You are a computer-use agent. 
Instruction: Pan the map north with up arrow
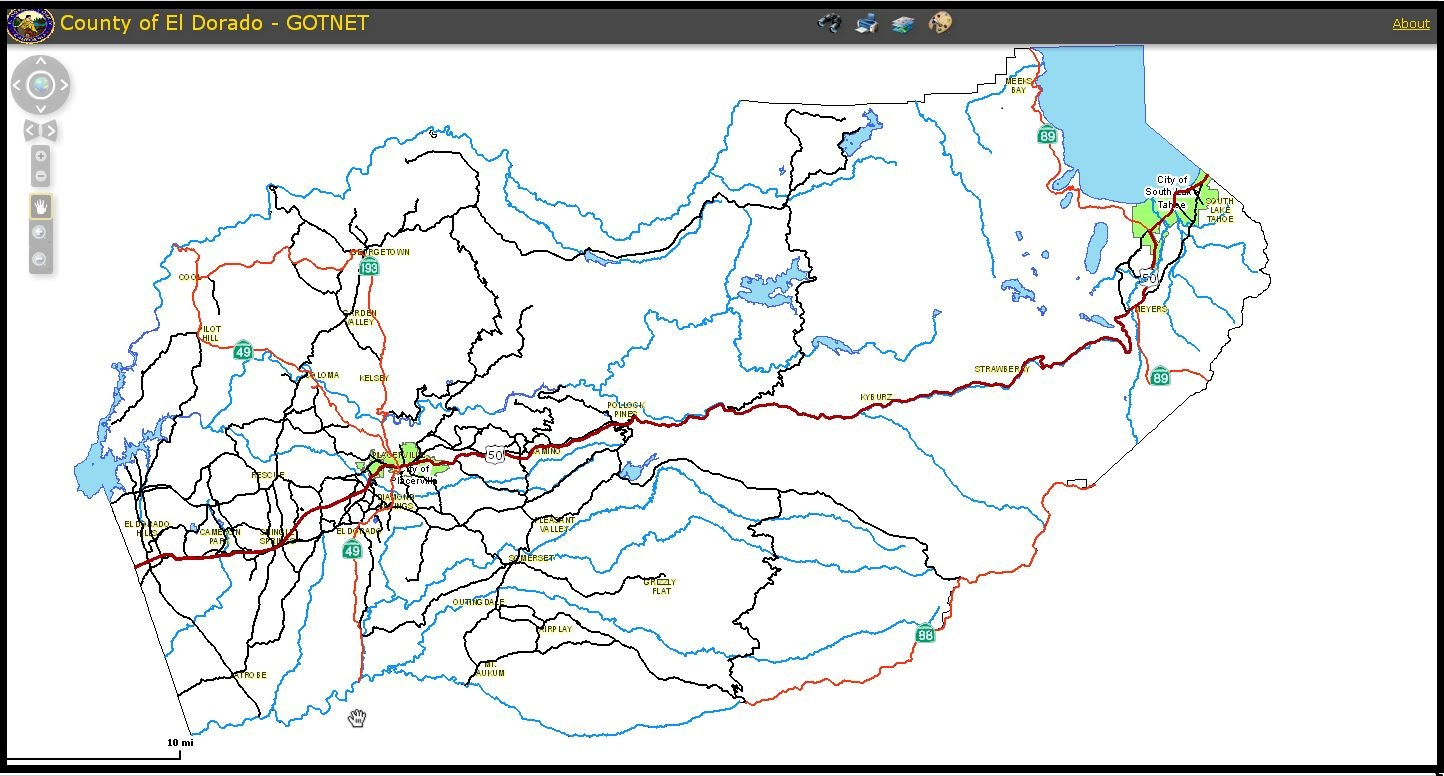click(40, 62)
